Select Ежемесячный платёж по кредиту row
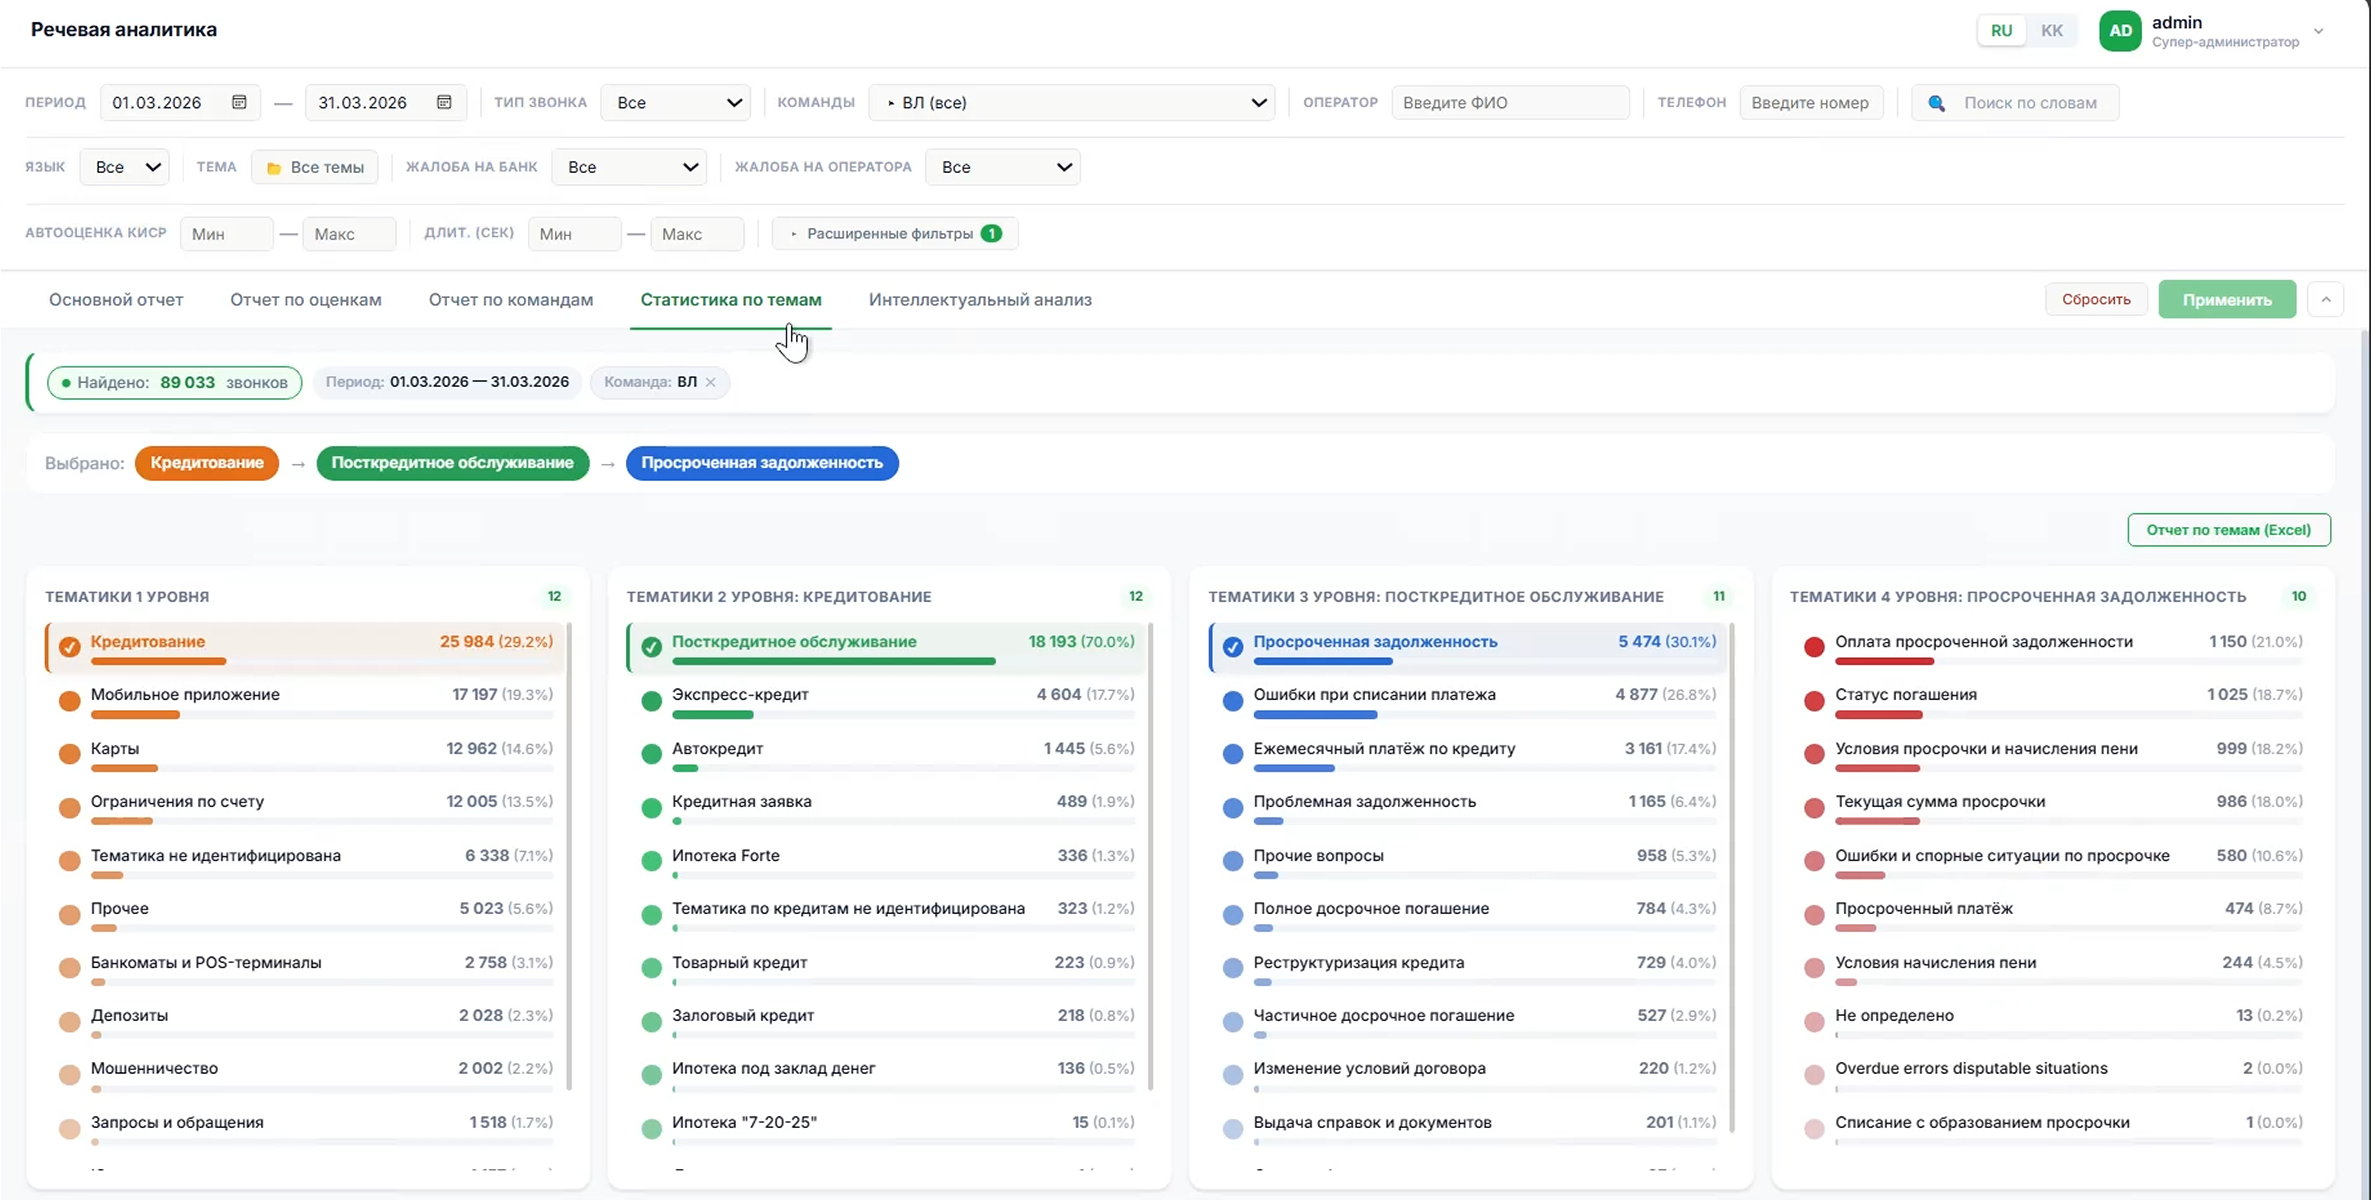The width and height of the screenshot is (2371, 1200). point(1470,756)
